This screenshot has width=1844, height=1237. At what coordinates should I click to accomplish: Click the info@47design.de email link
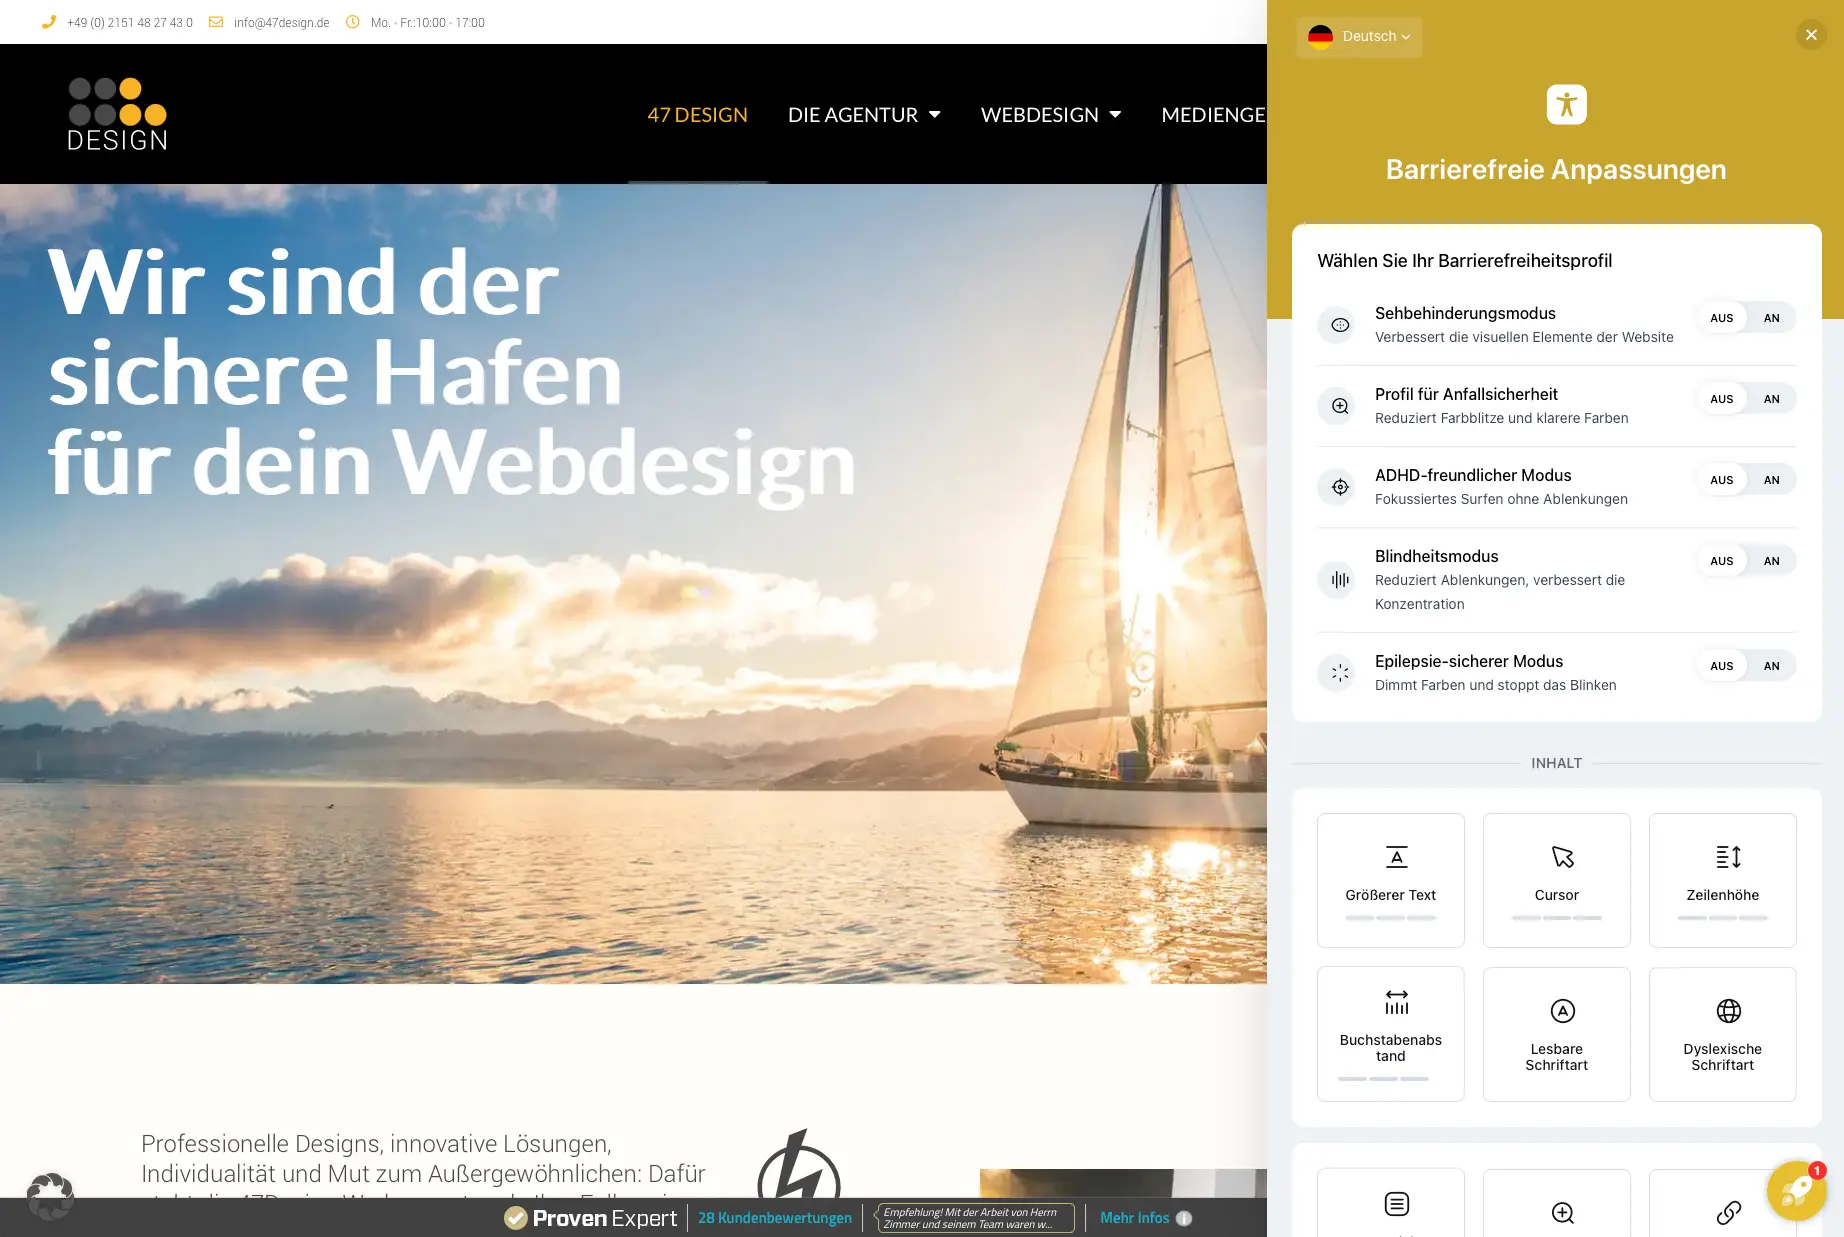282,23
